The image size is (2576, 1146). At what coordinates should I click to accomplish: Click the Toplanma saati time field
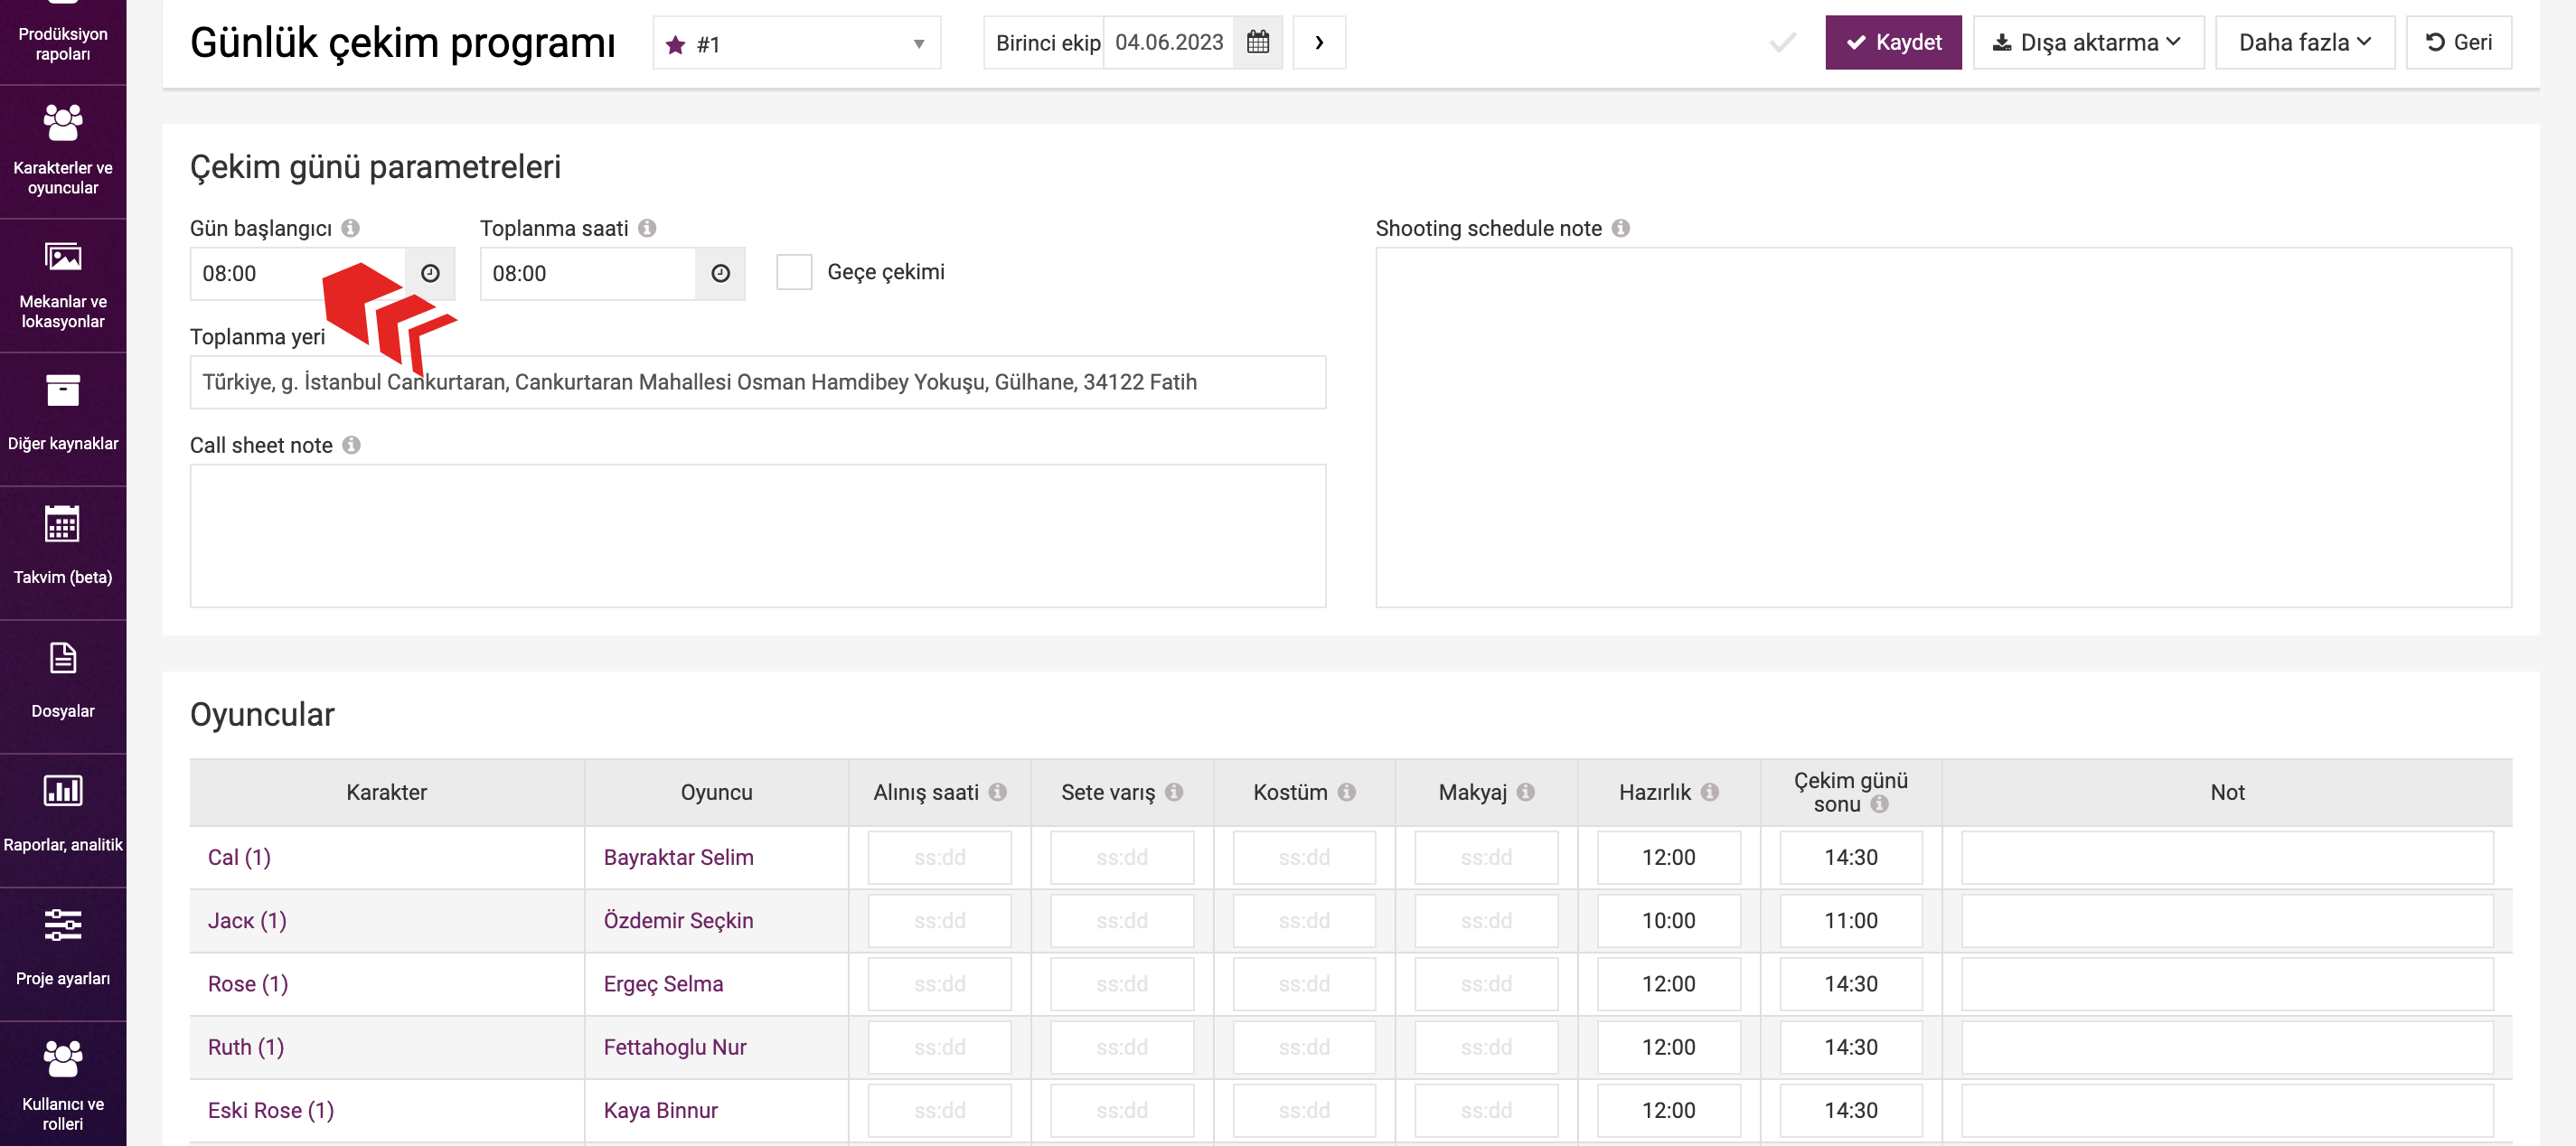(x=588, y=273)
